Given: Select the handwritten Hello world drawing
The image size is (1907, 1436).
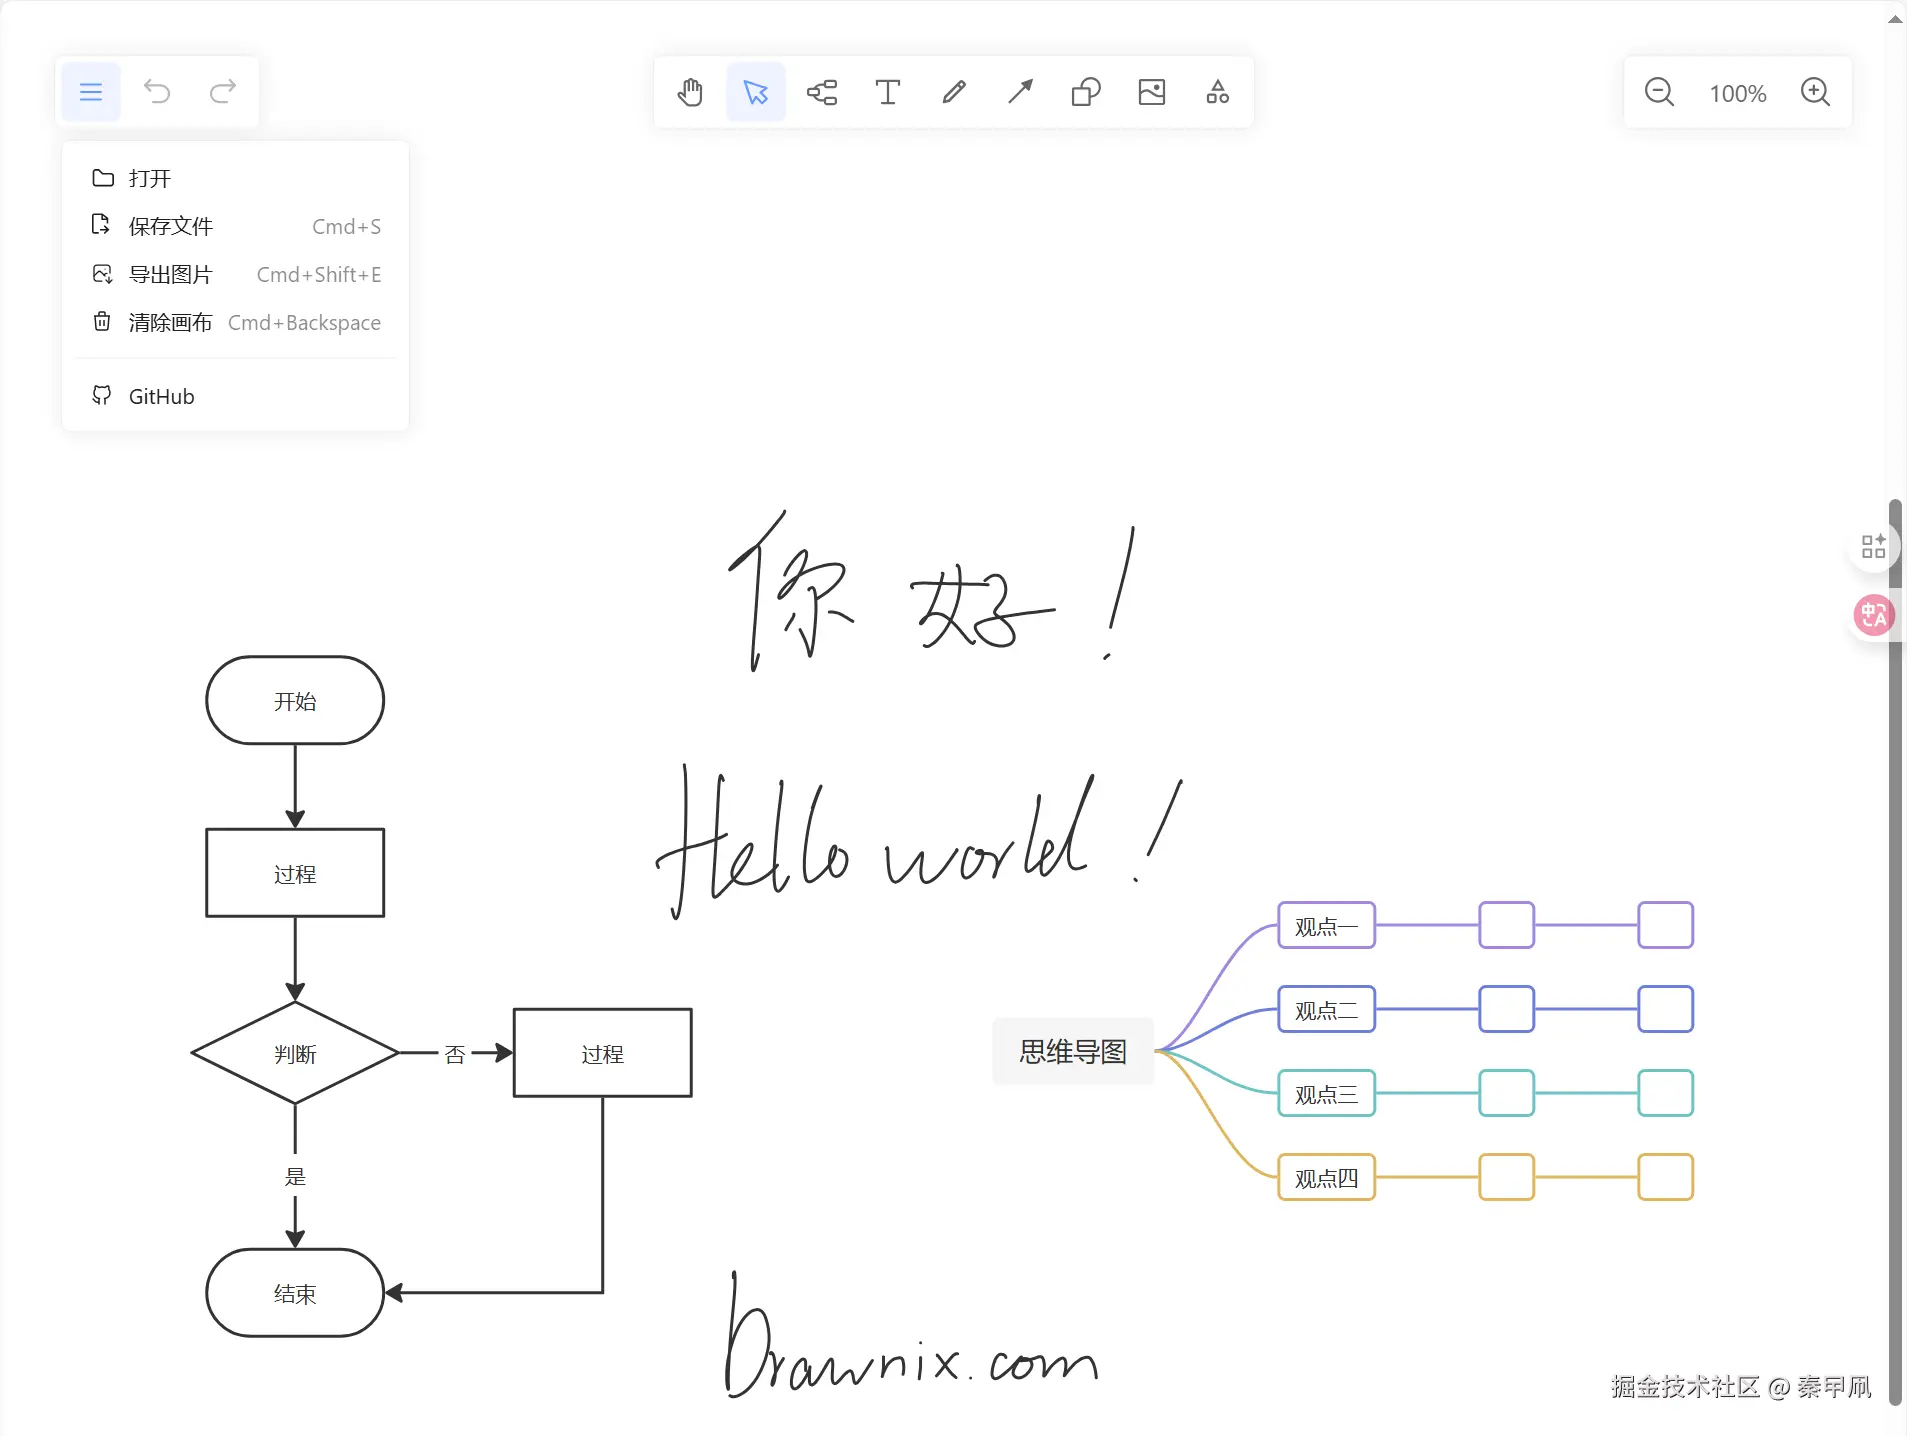Looking at the screenshot, I should click(x=918, y=842).
